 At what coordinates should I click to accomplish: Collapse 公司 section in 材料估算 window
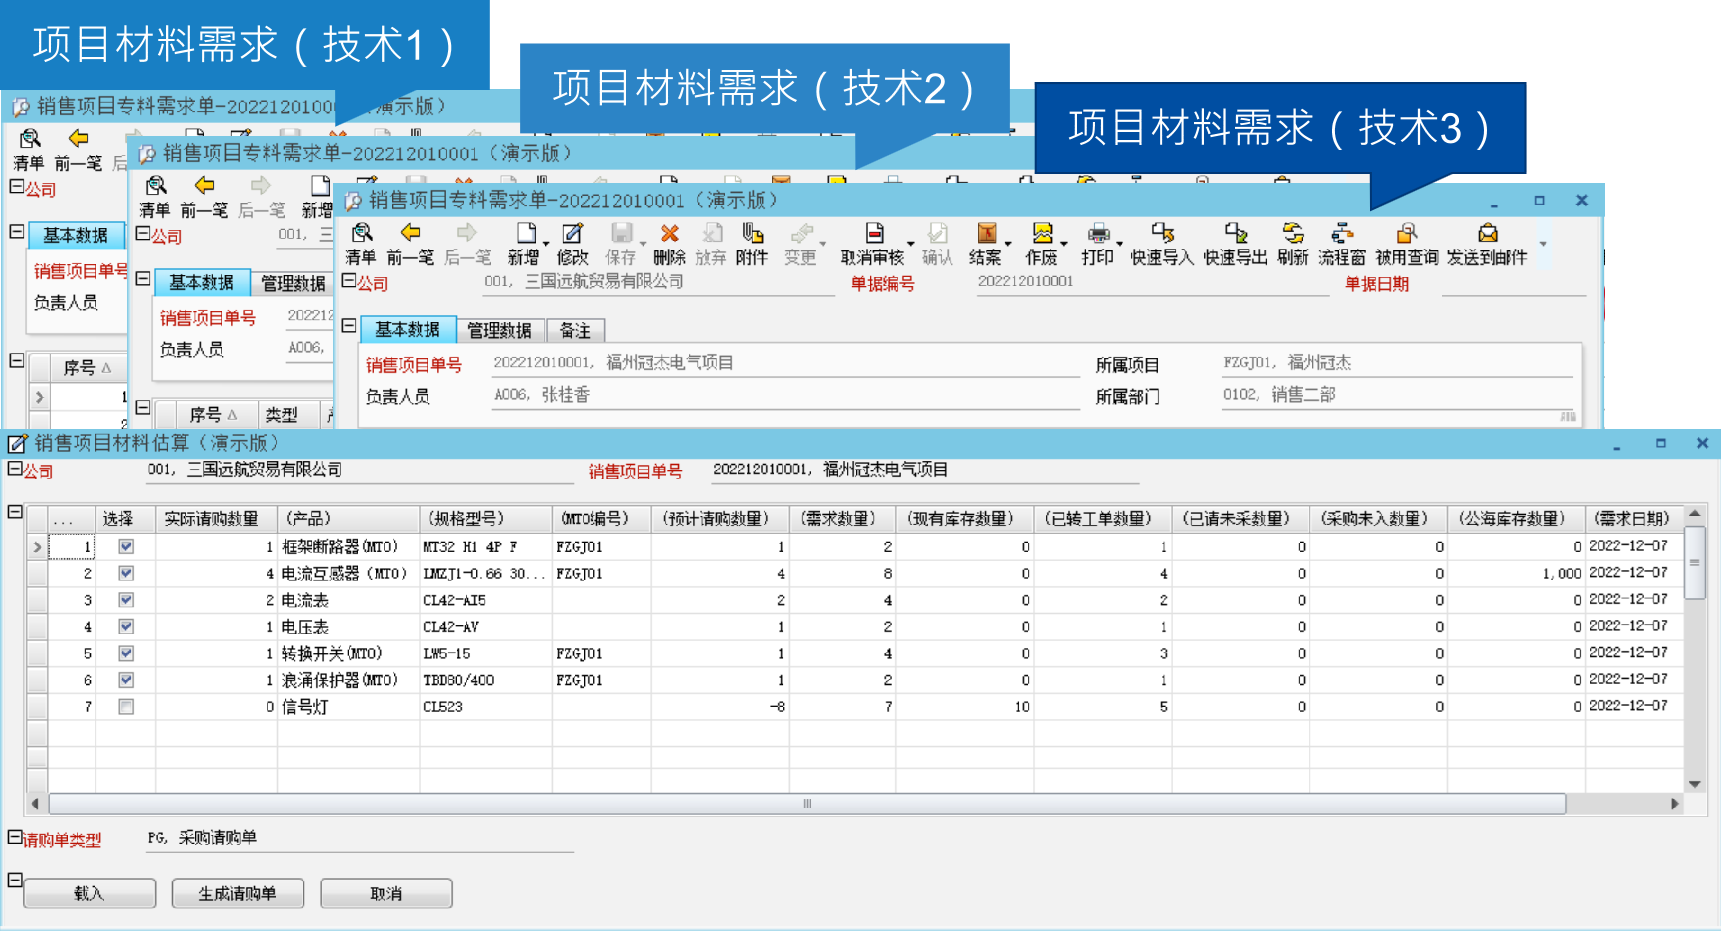pos(15,469)
